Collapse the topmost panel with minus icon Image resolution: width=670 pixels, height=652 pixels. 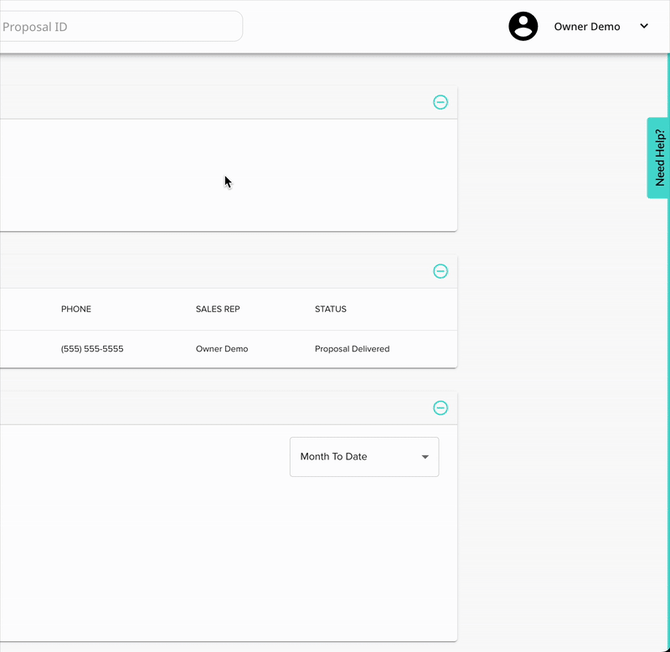440,102
